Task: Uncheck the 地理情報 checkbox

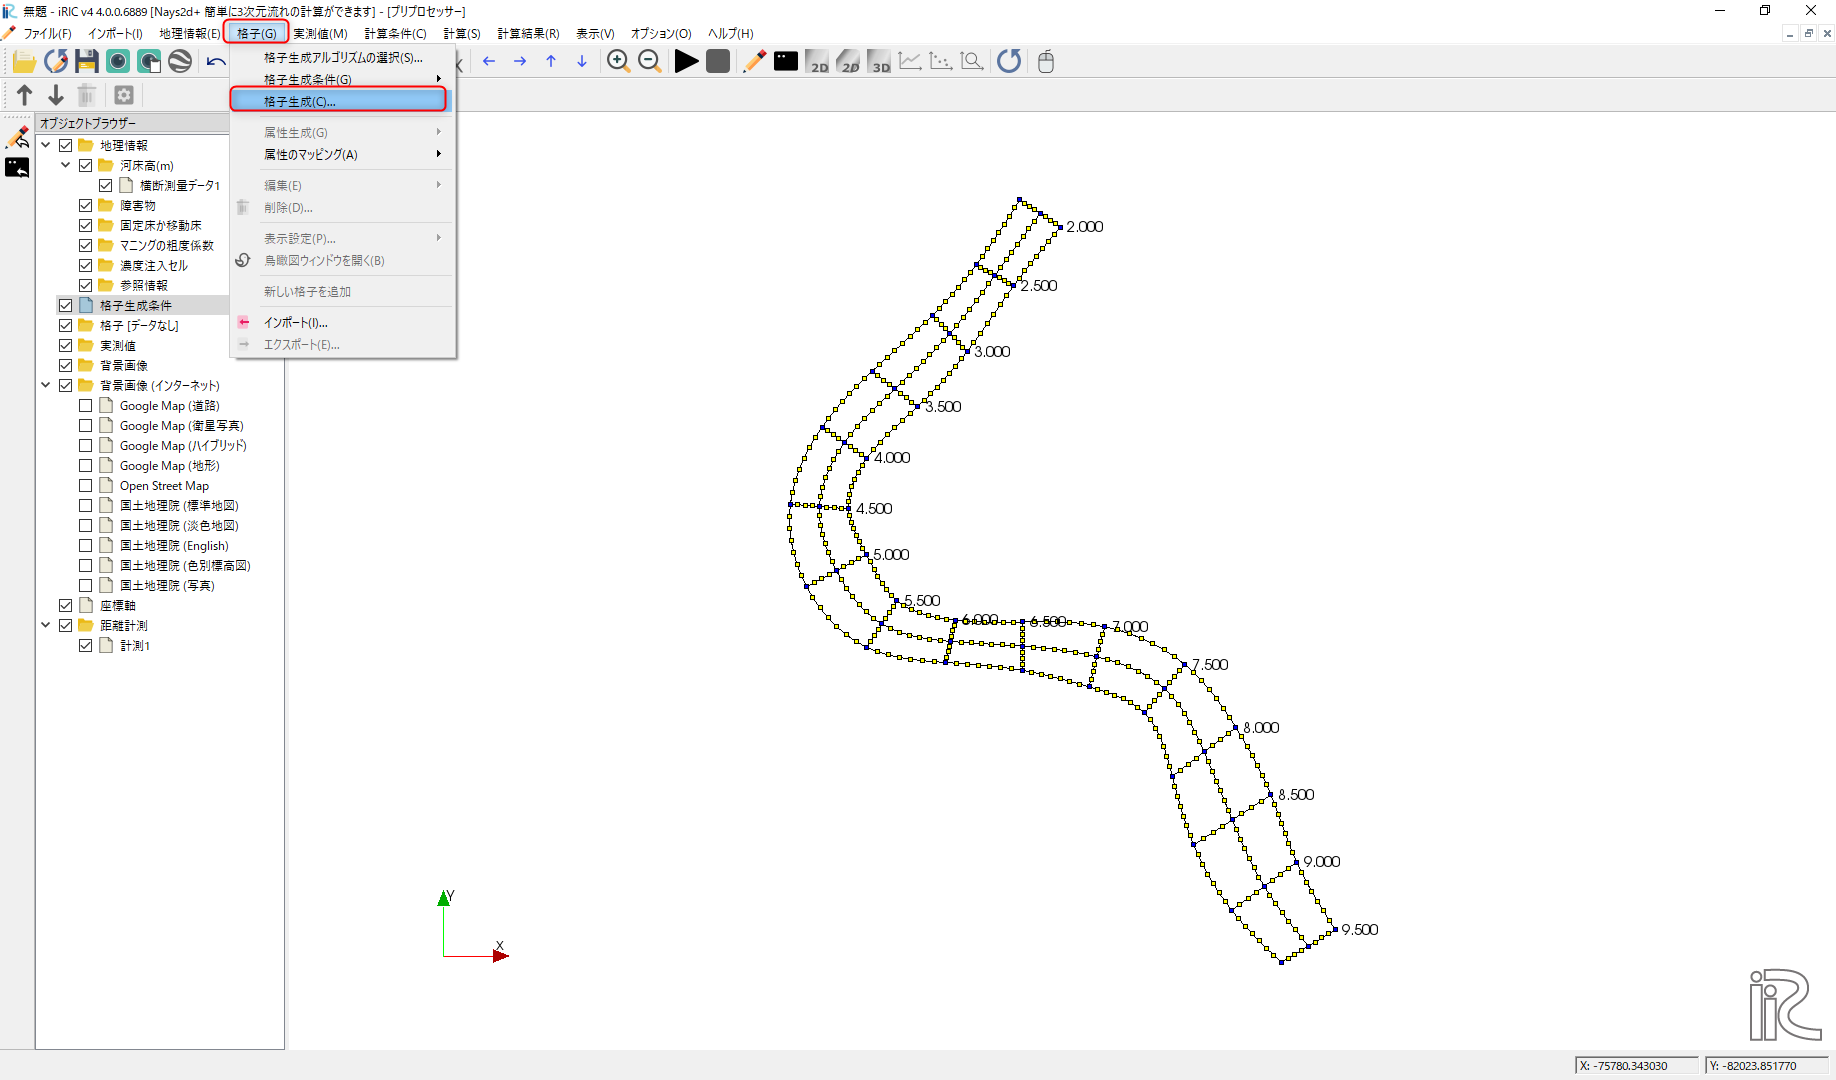Action: coord(66,145)
